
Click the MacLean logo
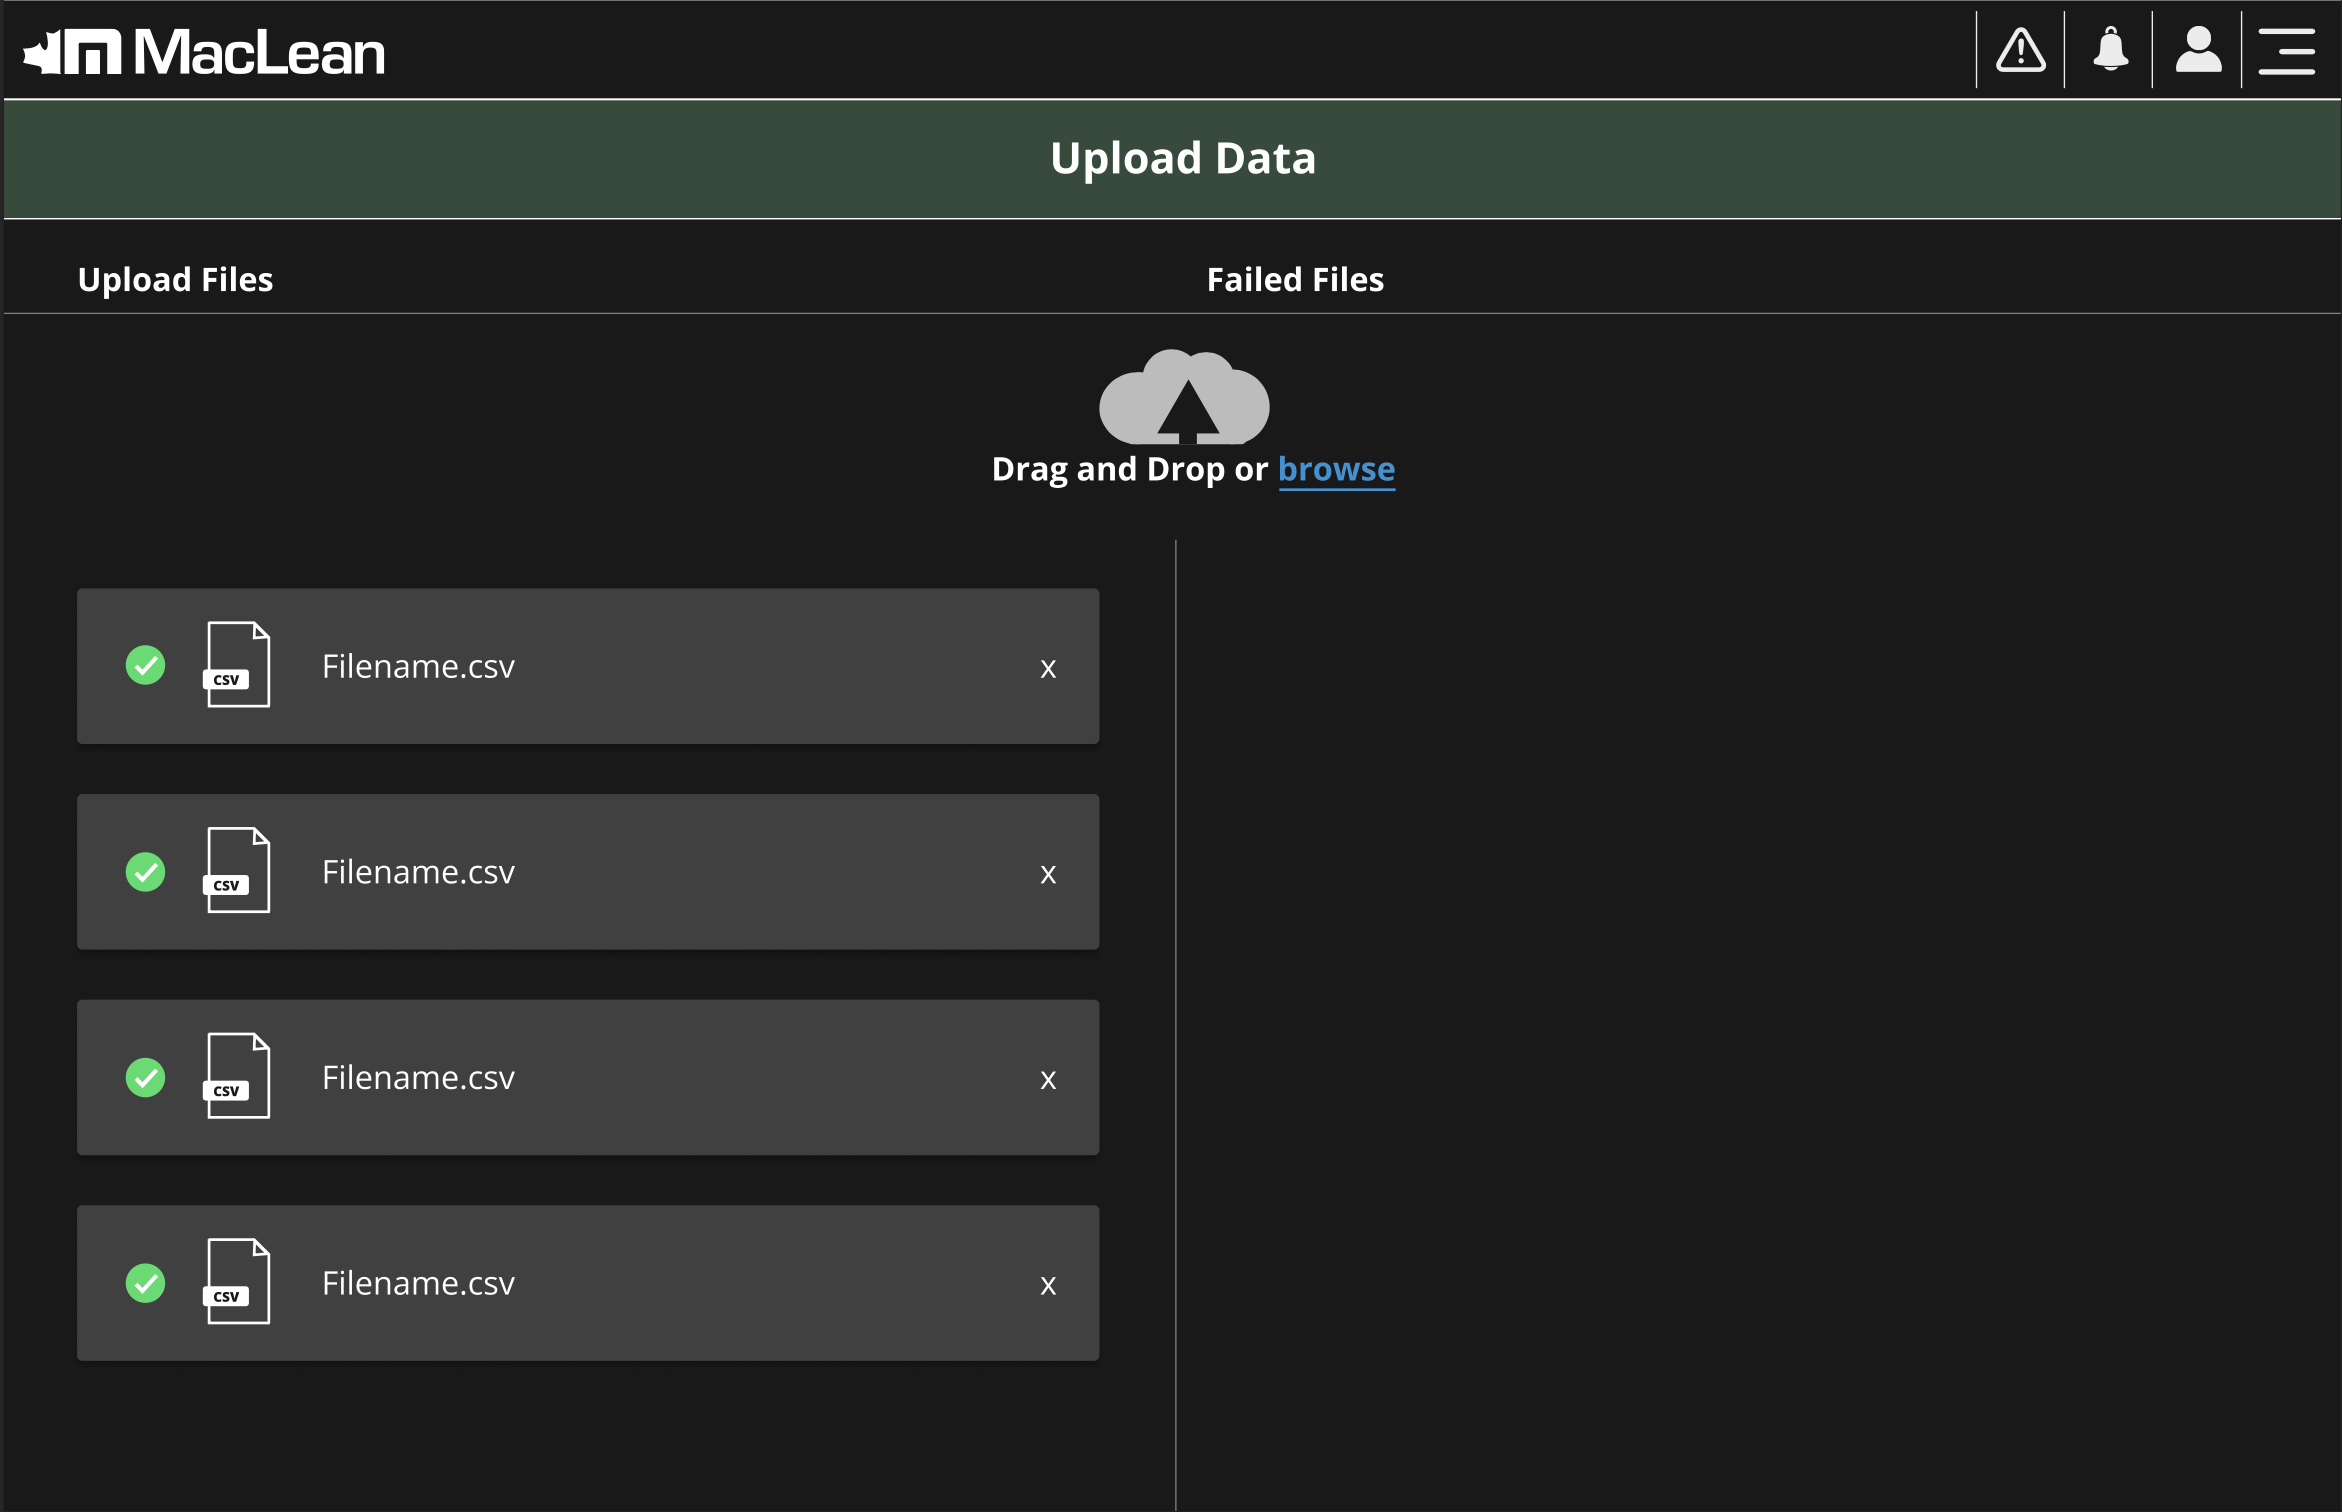[x=204, y=52]
